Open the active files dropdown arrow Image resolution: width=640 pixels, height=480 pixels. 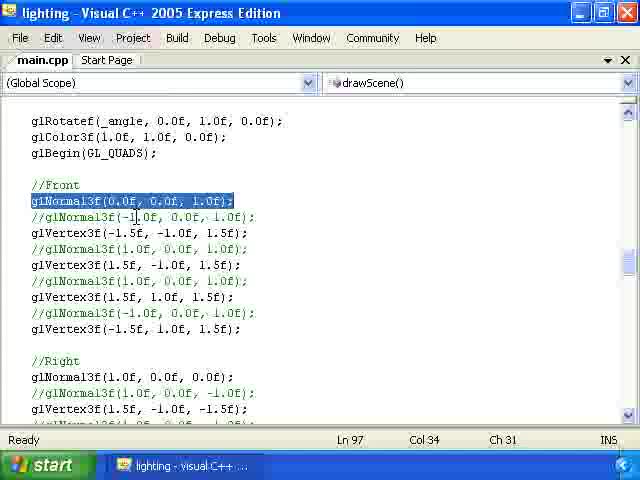[607, 60]
